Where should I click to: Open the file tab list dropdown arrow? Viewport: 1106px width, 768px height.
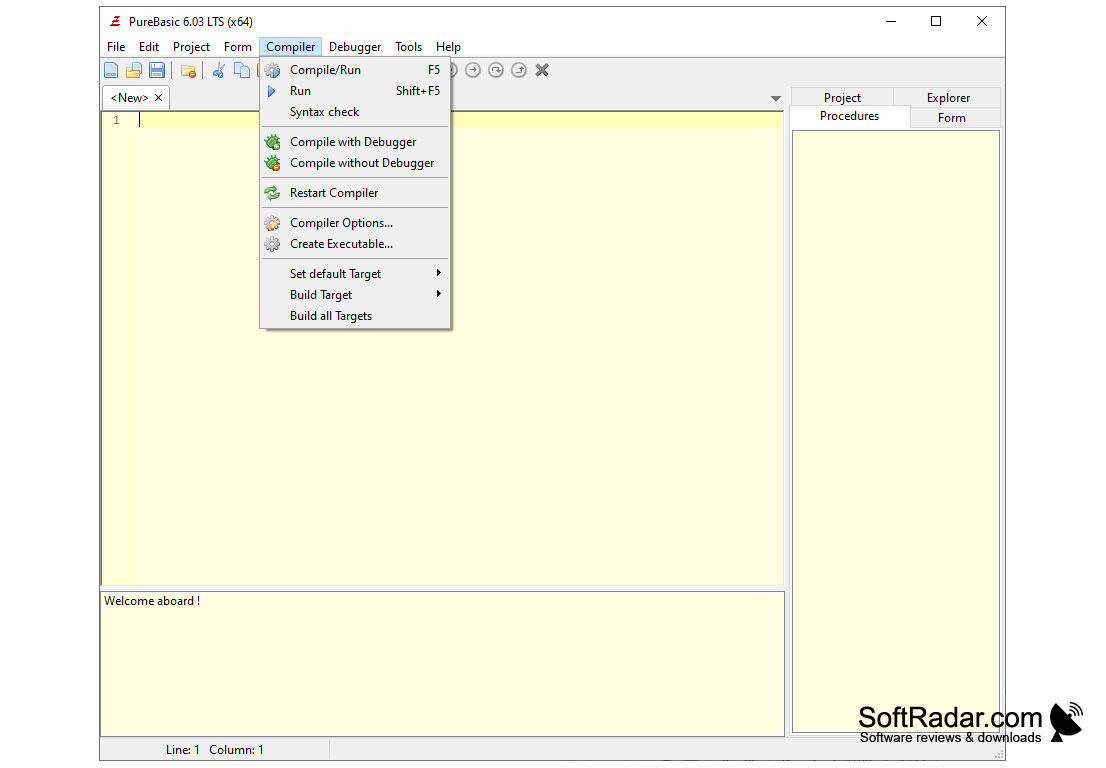[776, 99]
